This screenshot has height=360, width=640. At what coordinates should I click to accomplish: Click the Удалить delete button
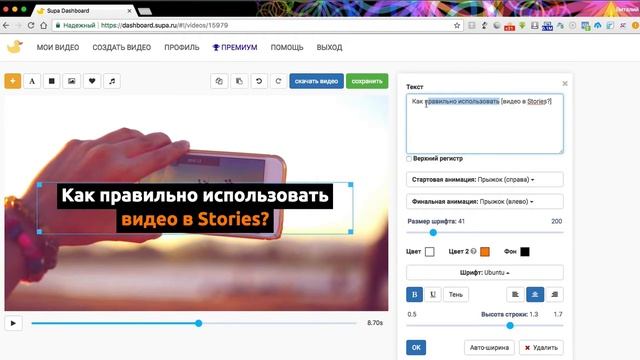(541, 347)
